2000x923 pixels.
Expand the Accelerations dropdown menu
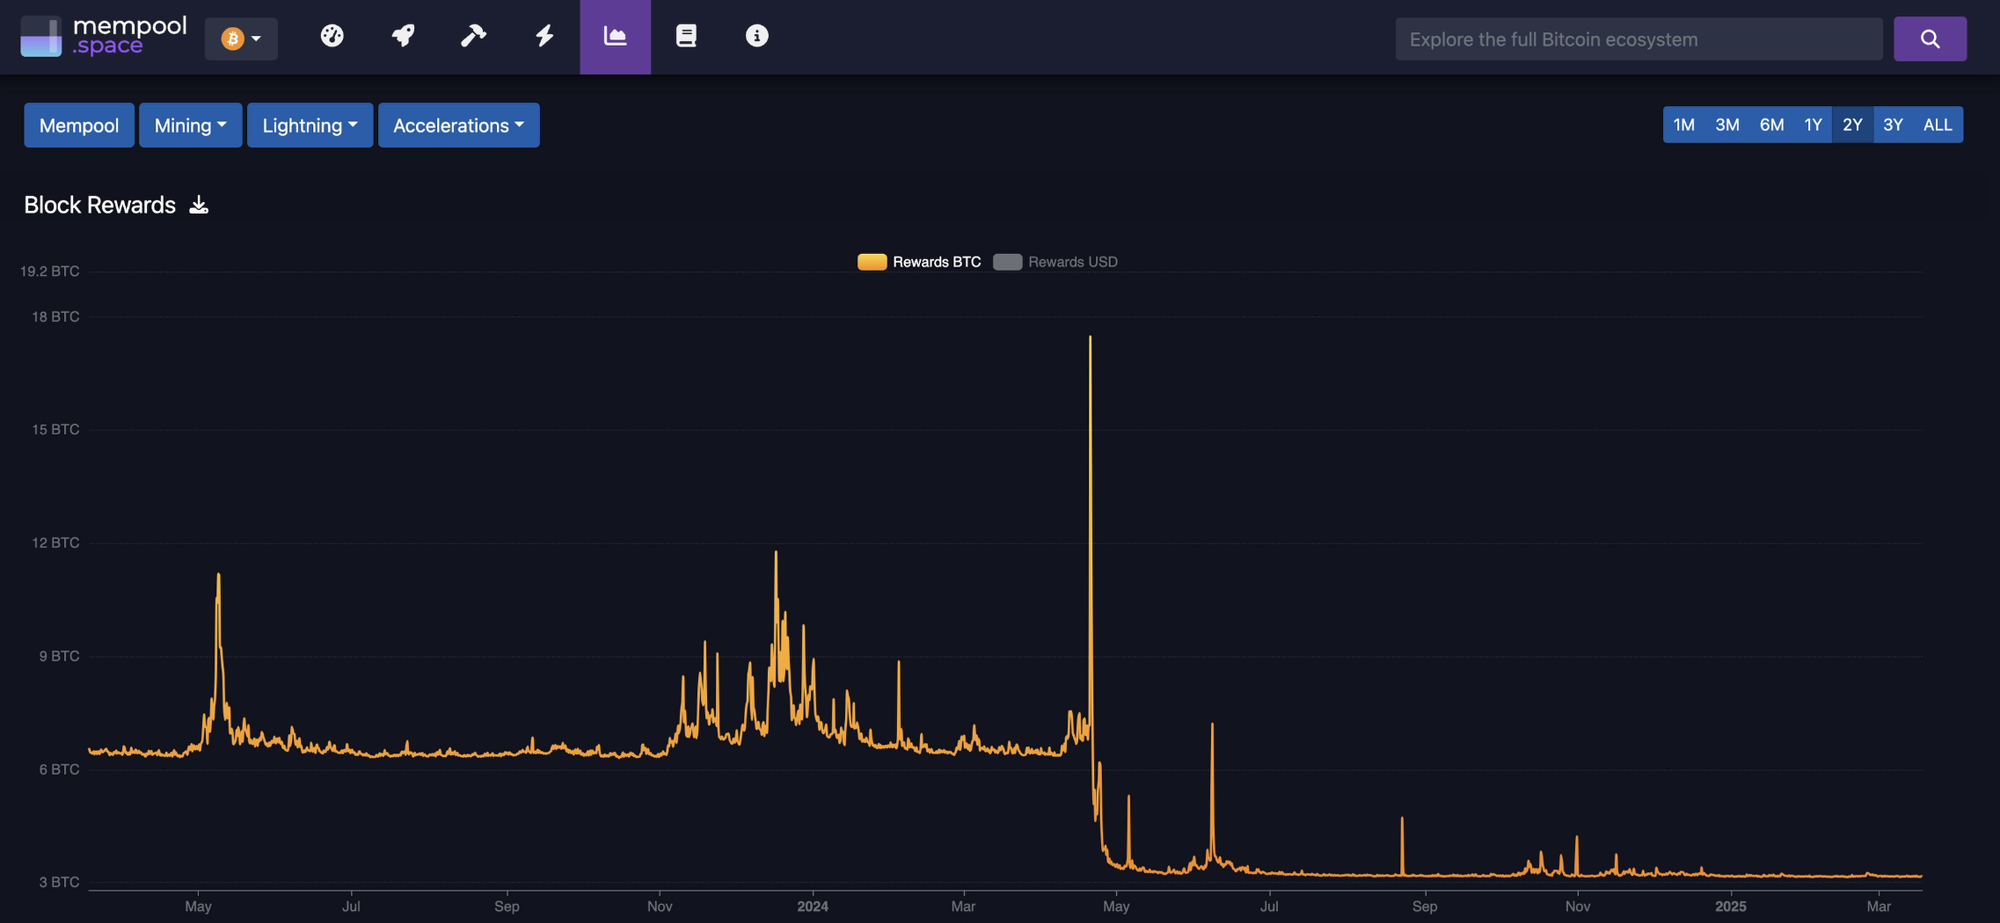coord(458,126)
